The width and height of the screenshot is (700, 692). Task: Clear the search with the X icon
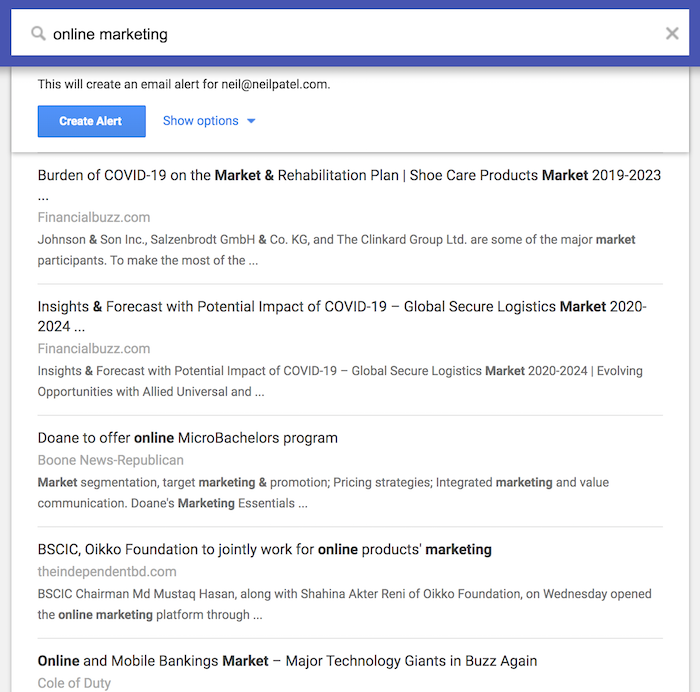[x=672, y=33]
